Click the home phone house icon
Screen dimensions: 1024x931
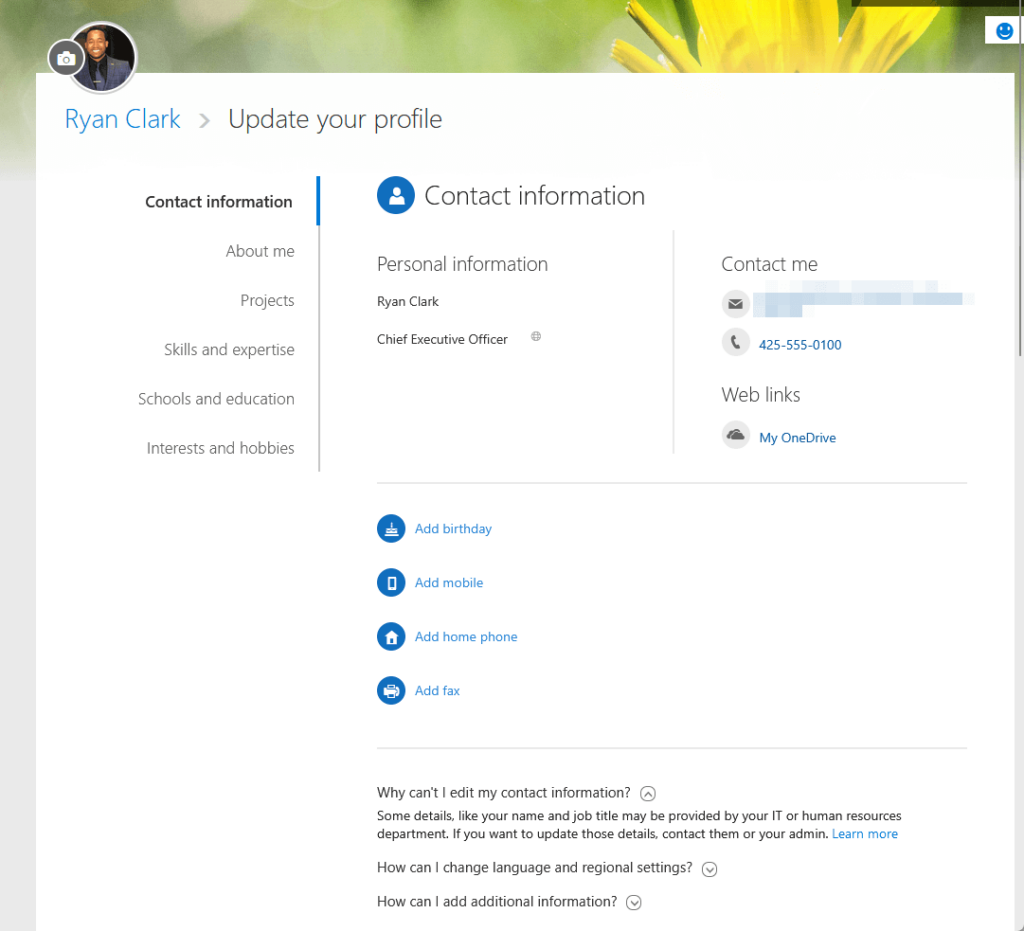(x=391, y=637)
